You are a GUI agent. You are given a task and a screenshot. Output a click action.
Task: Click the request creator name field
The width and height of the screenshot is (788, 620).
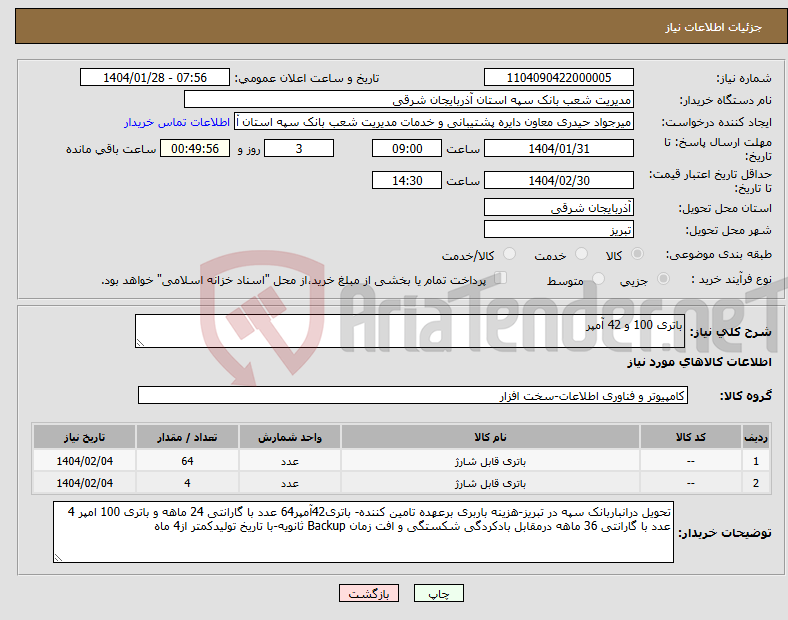tap(434, 122)
